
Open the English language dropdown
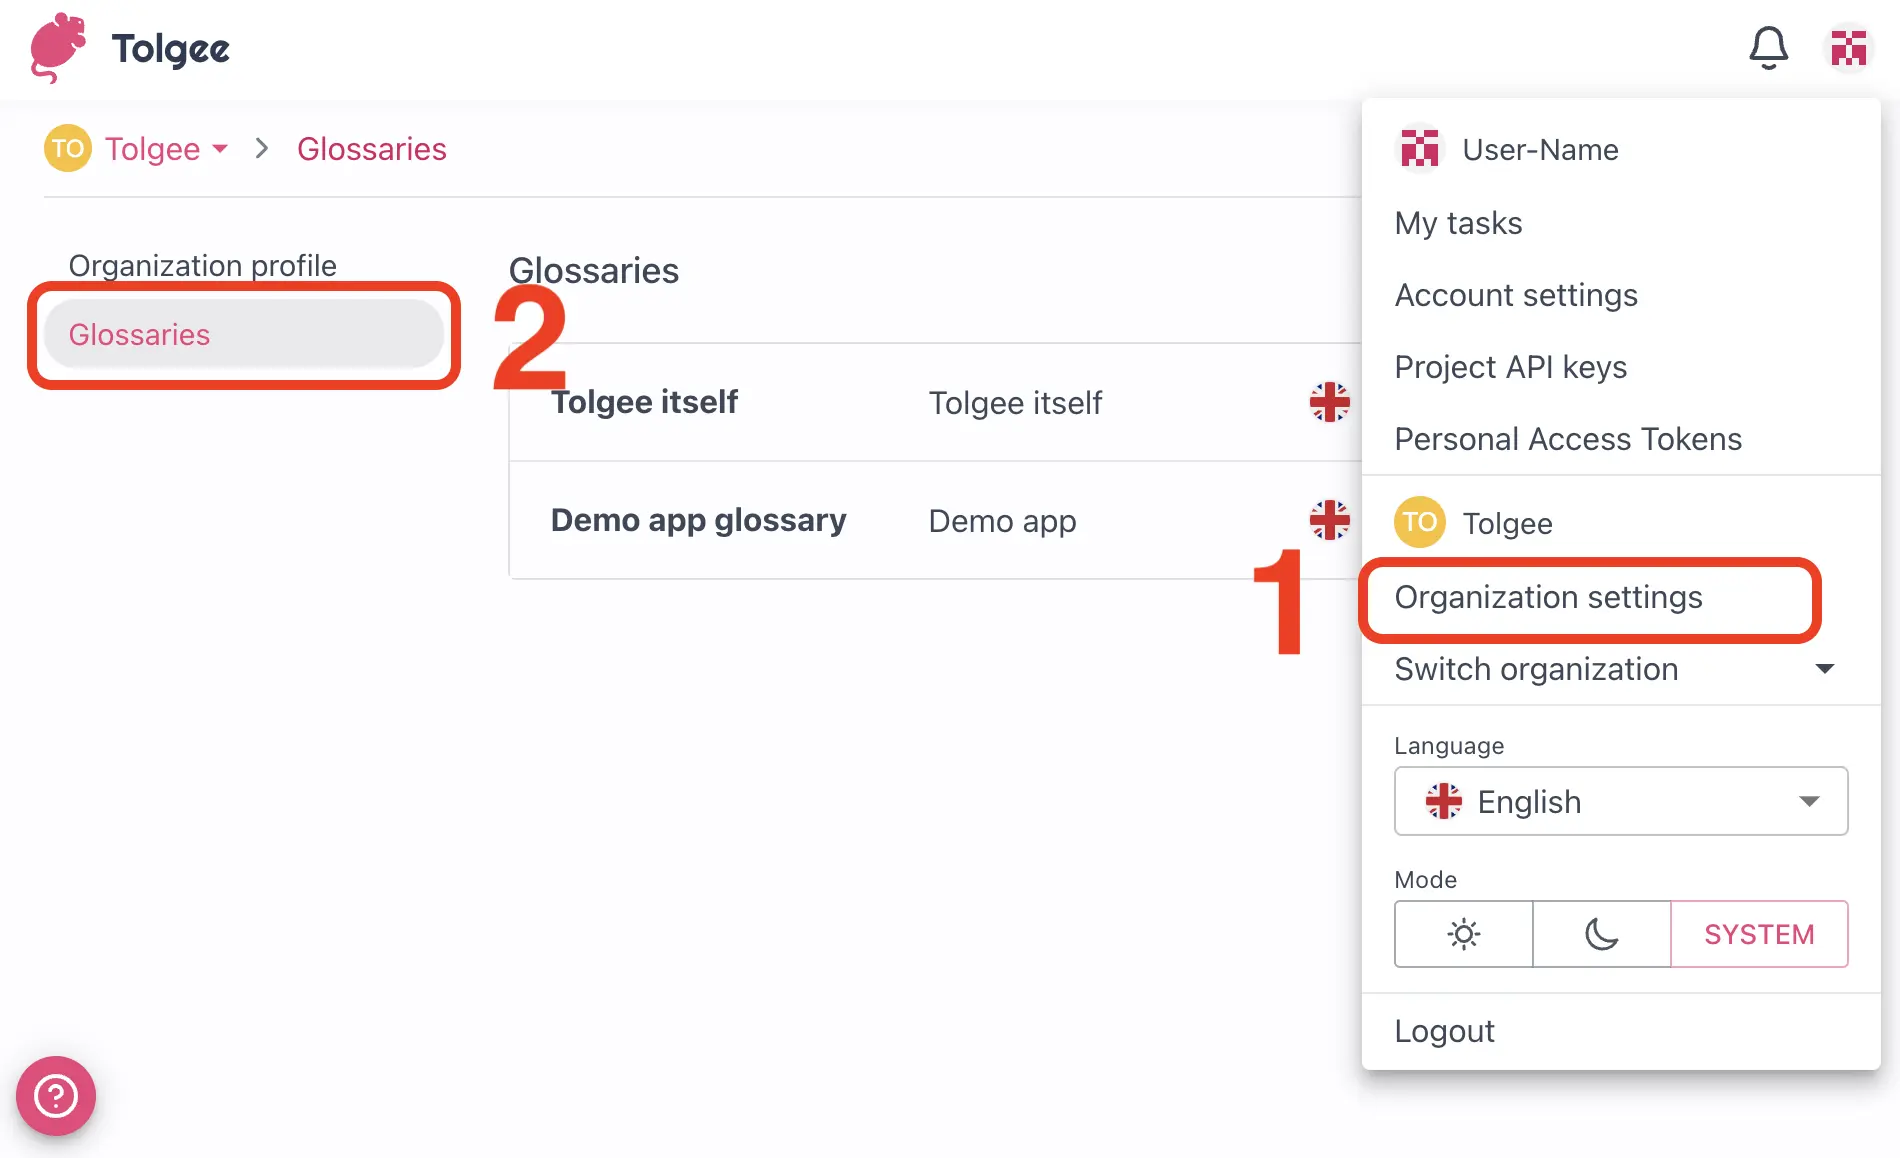pyautogui.click(x=1620, y=801)
